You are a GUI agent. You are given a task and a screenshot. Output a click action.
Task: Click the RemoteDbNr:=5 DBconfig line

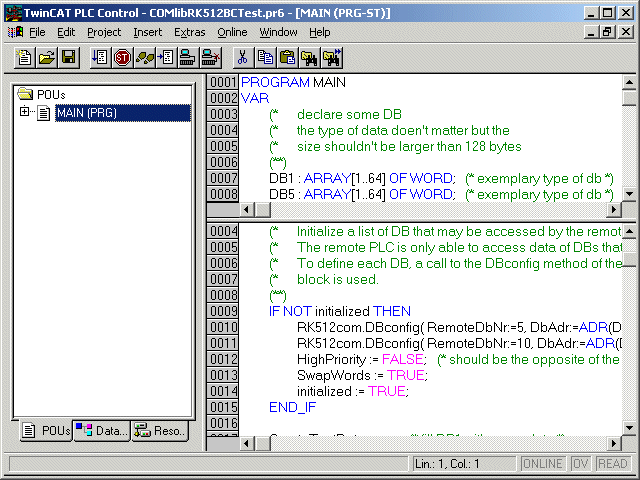459,327
